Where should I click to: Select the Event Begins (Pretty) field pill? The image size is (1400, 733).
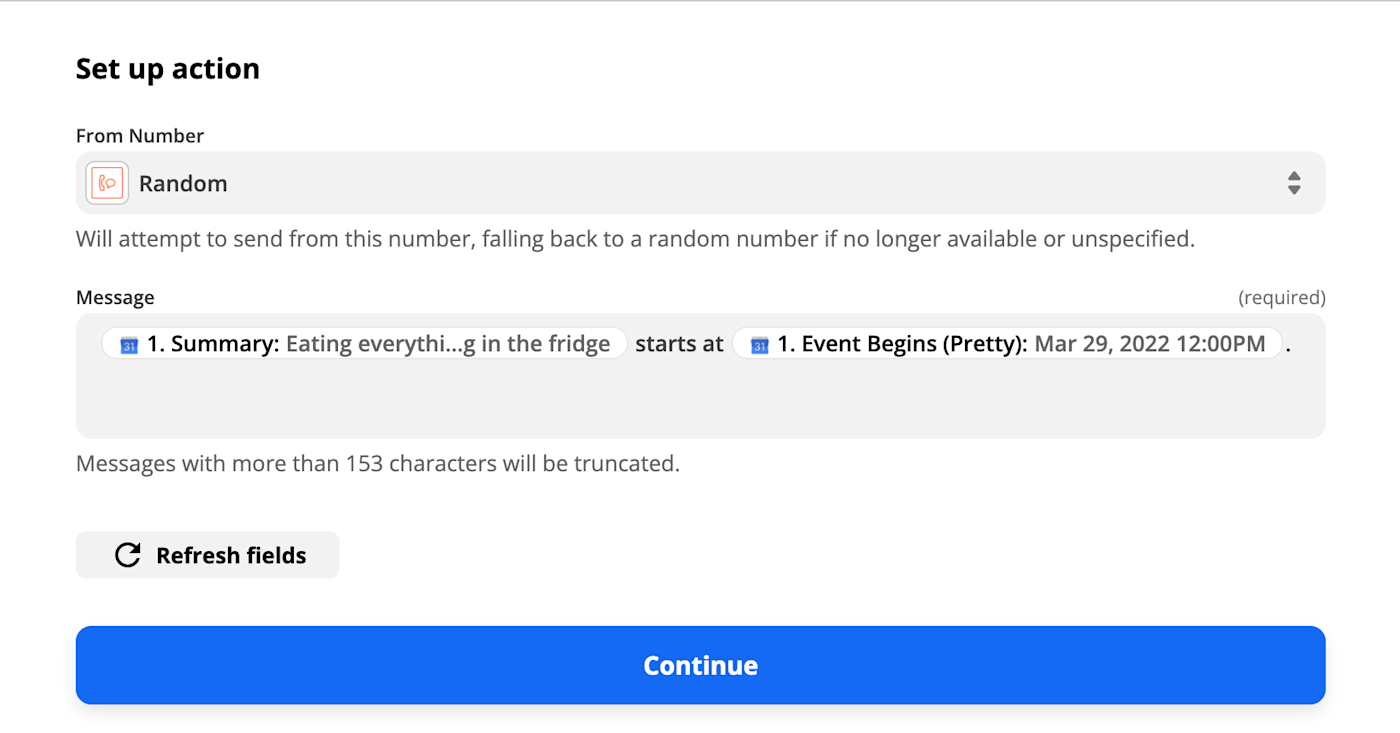(x=1006, y=344)
